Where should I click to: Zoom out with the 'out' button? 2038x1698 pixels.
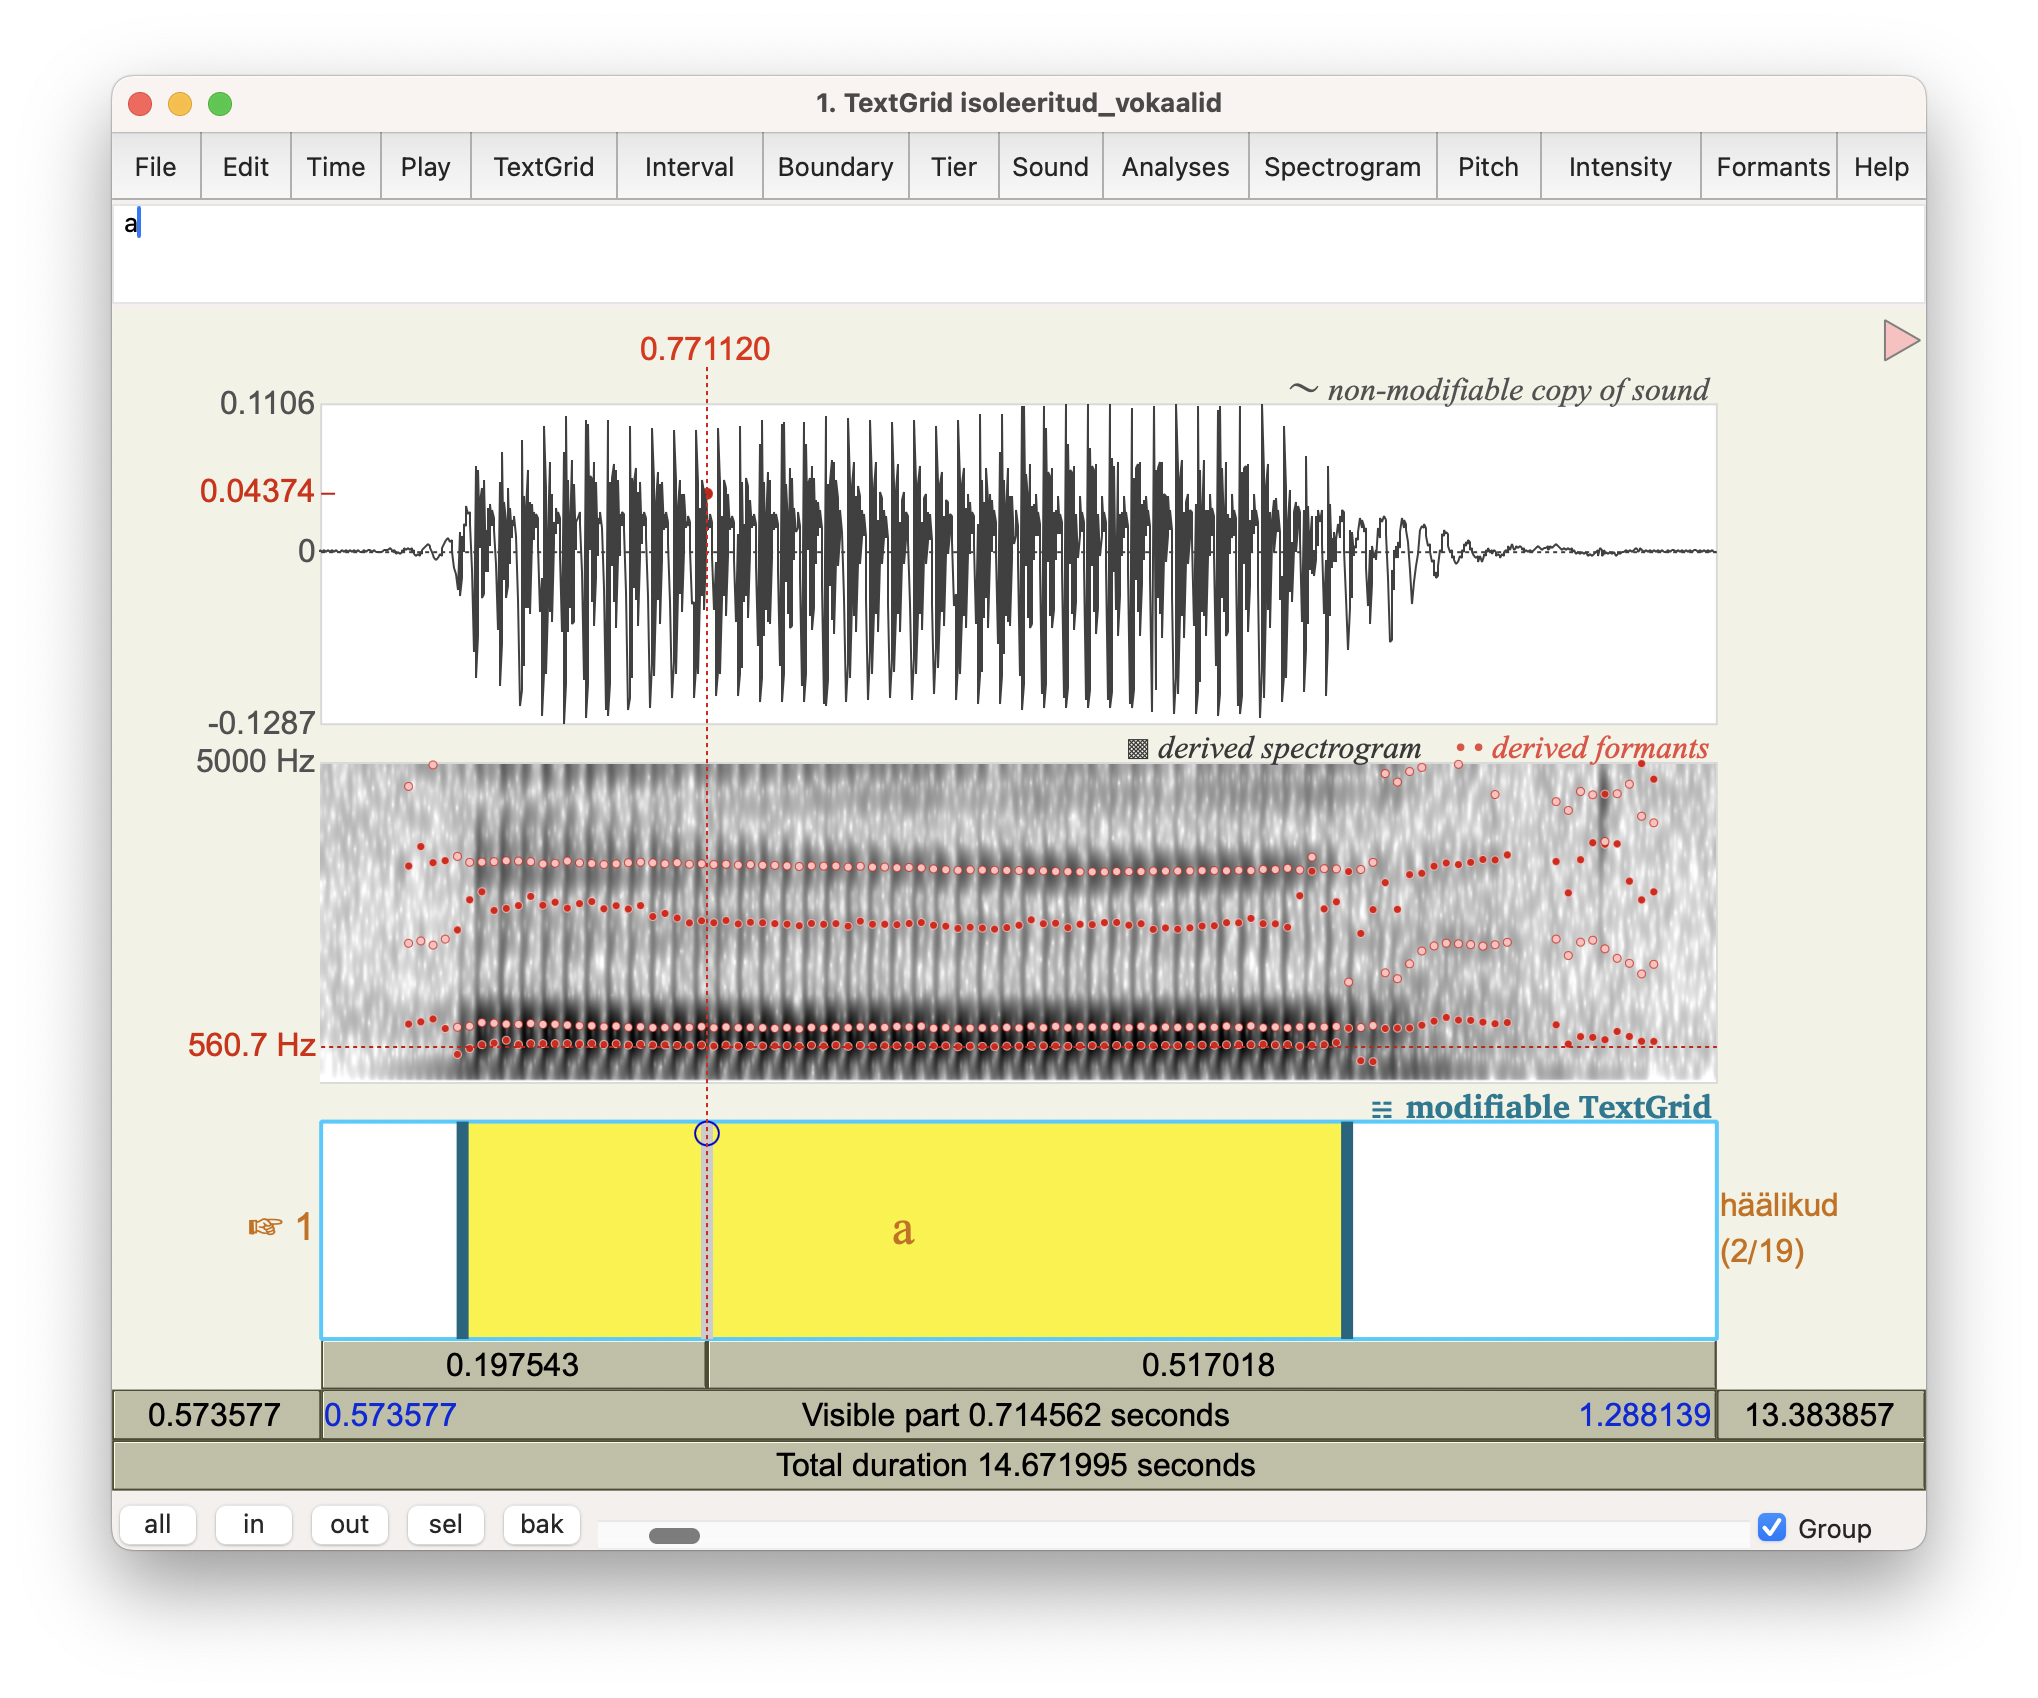[x=350, y=1525]
